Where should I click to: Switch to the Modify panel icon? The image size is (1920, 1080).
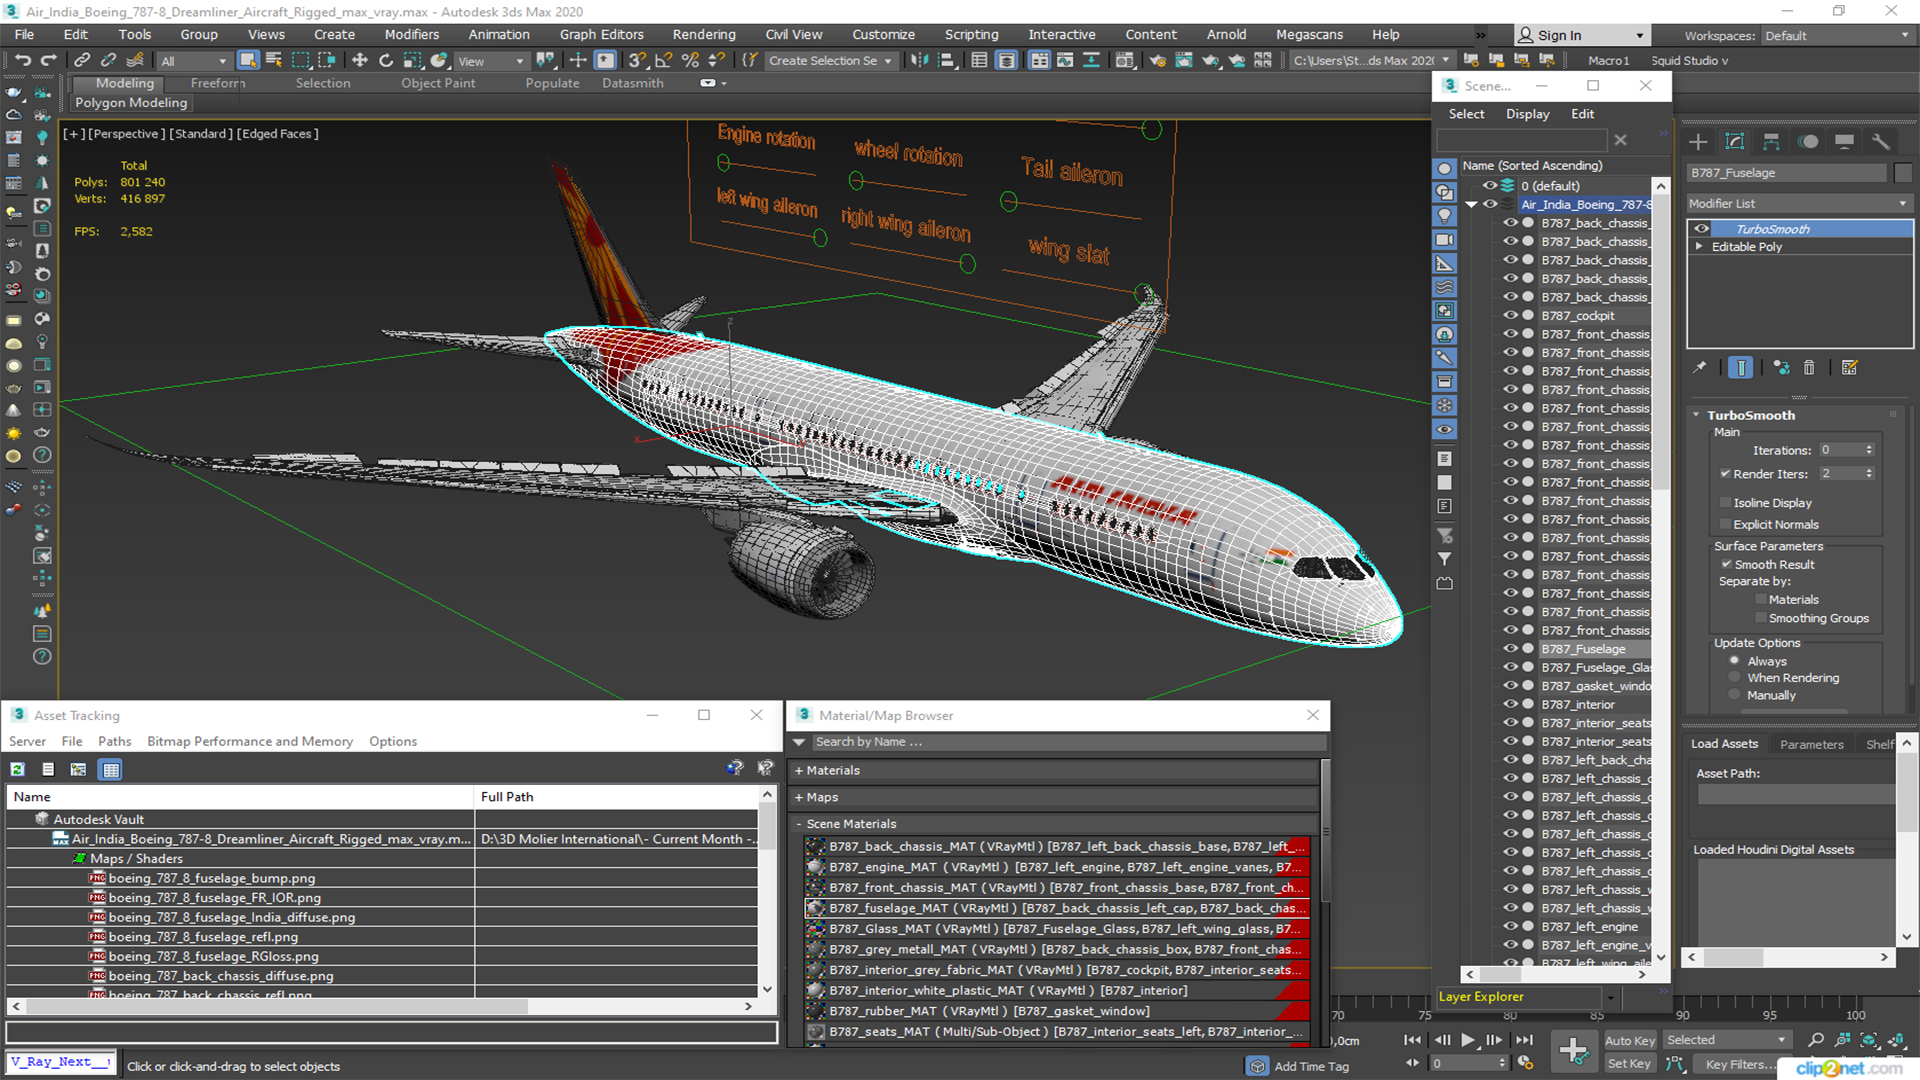tap(1735, 142)
